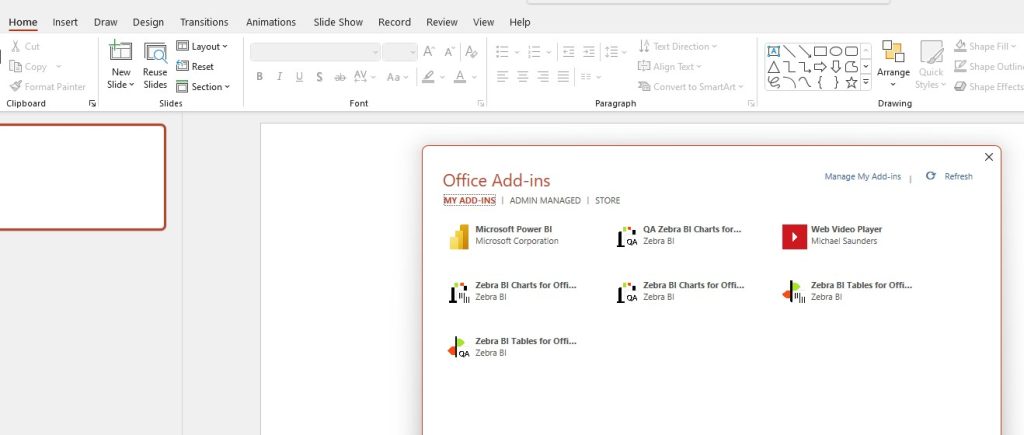Image resolution: width=1024 pixels, height=435 pixels.
Task: Click font color swatch button
Action: point(460,77)
